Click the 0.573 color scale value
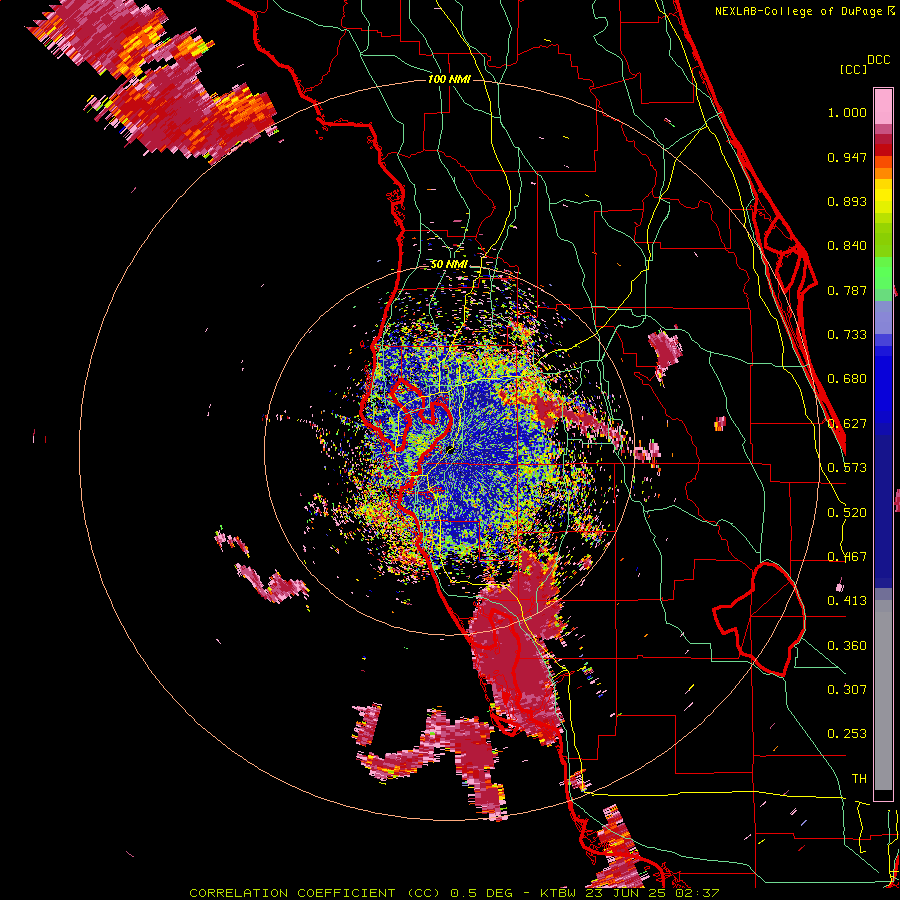This screenshot has width=900, height=900. pyautogui.click(x=847, y=468)
